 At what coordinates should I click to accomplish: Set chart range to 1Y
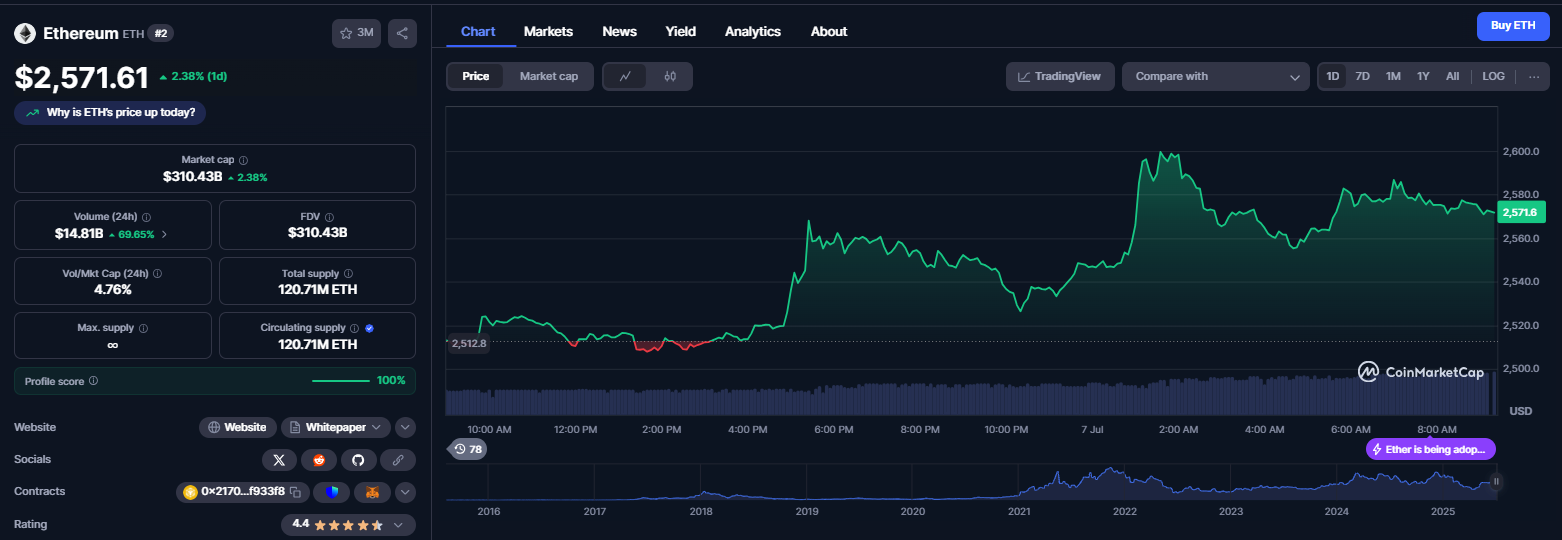pos(1423,76)
